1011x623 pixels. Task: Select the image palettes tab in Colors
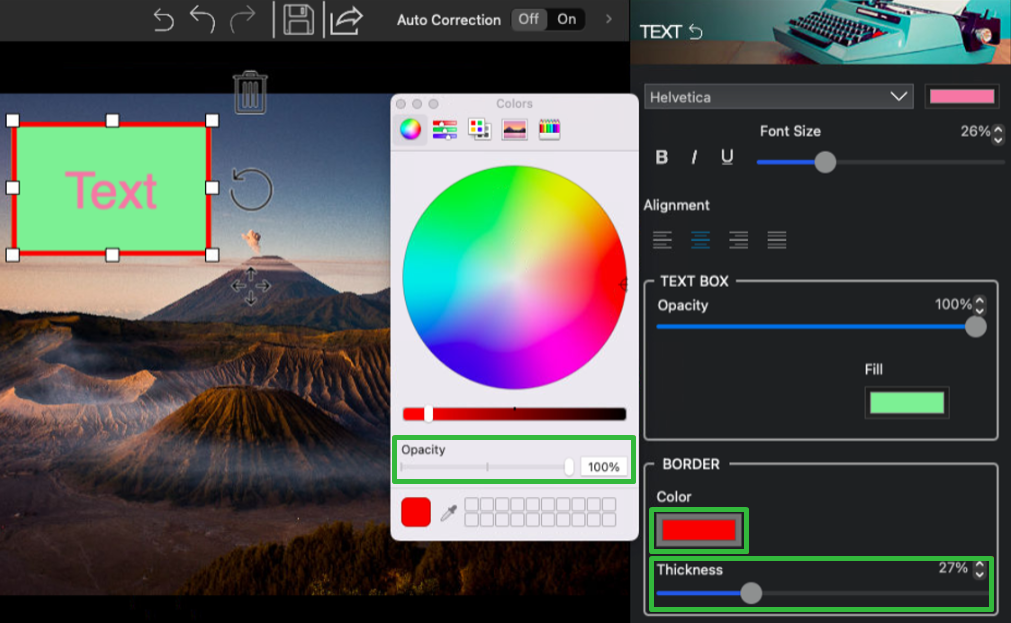coord(515,129)
